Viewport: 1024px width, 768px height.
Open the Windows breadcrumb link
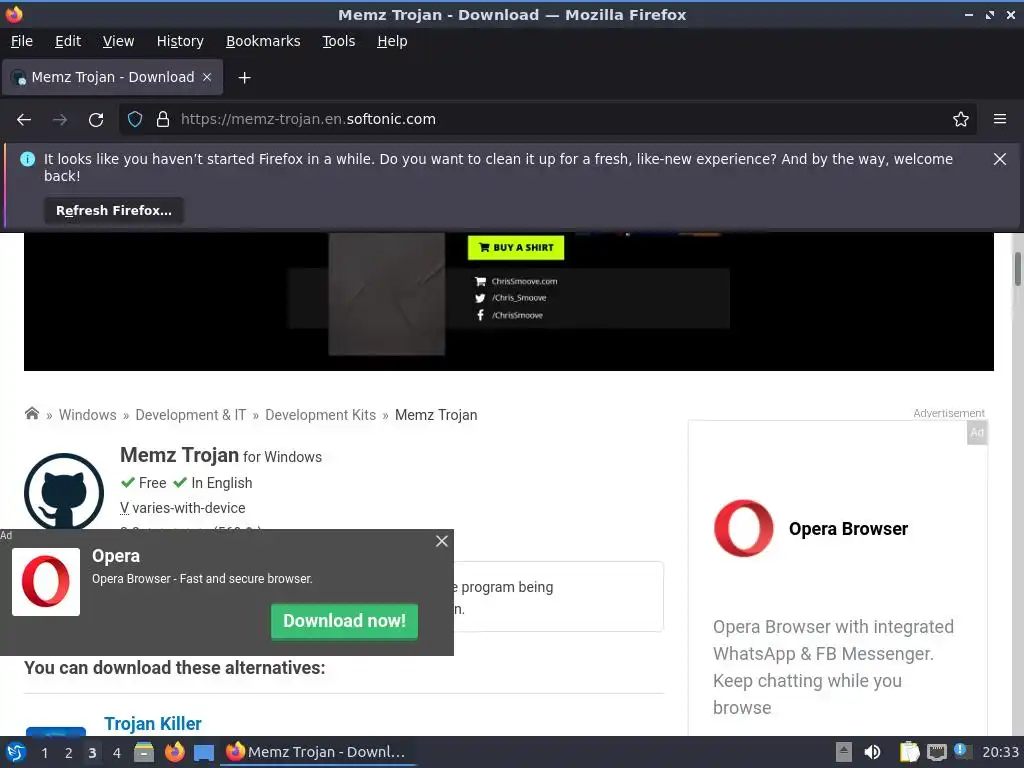pos(88,415)
